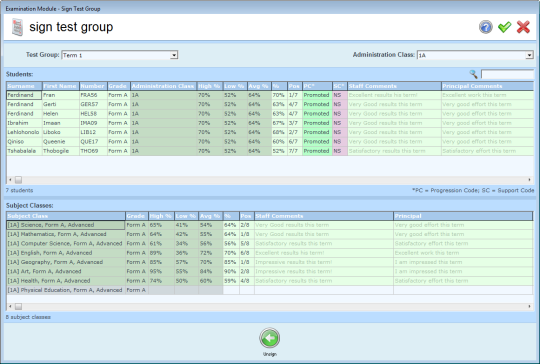Click the Subject Class column header
The height and width of the screenshot is (364, 540).
[x=66, y=216]
